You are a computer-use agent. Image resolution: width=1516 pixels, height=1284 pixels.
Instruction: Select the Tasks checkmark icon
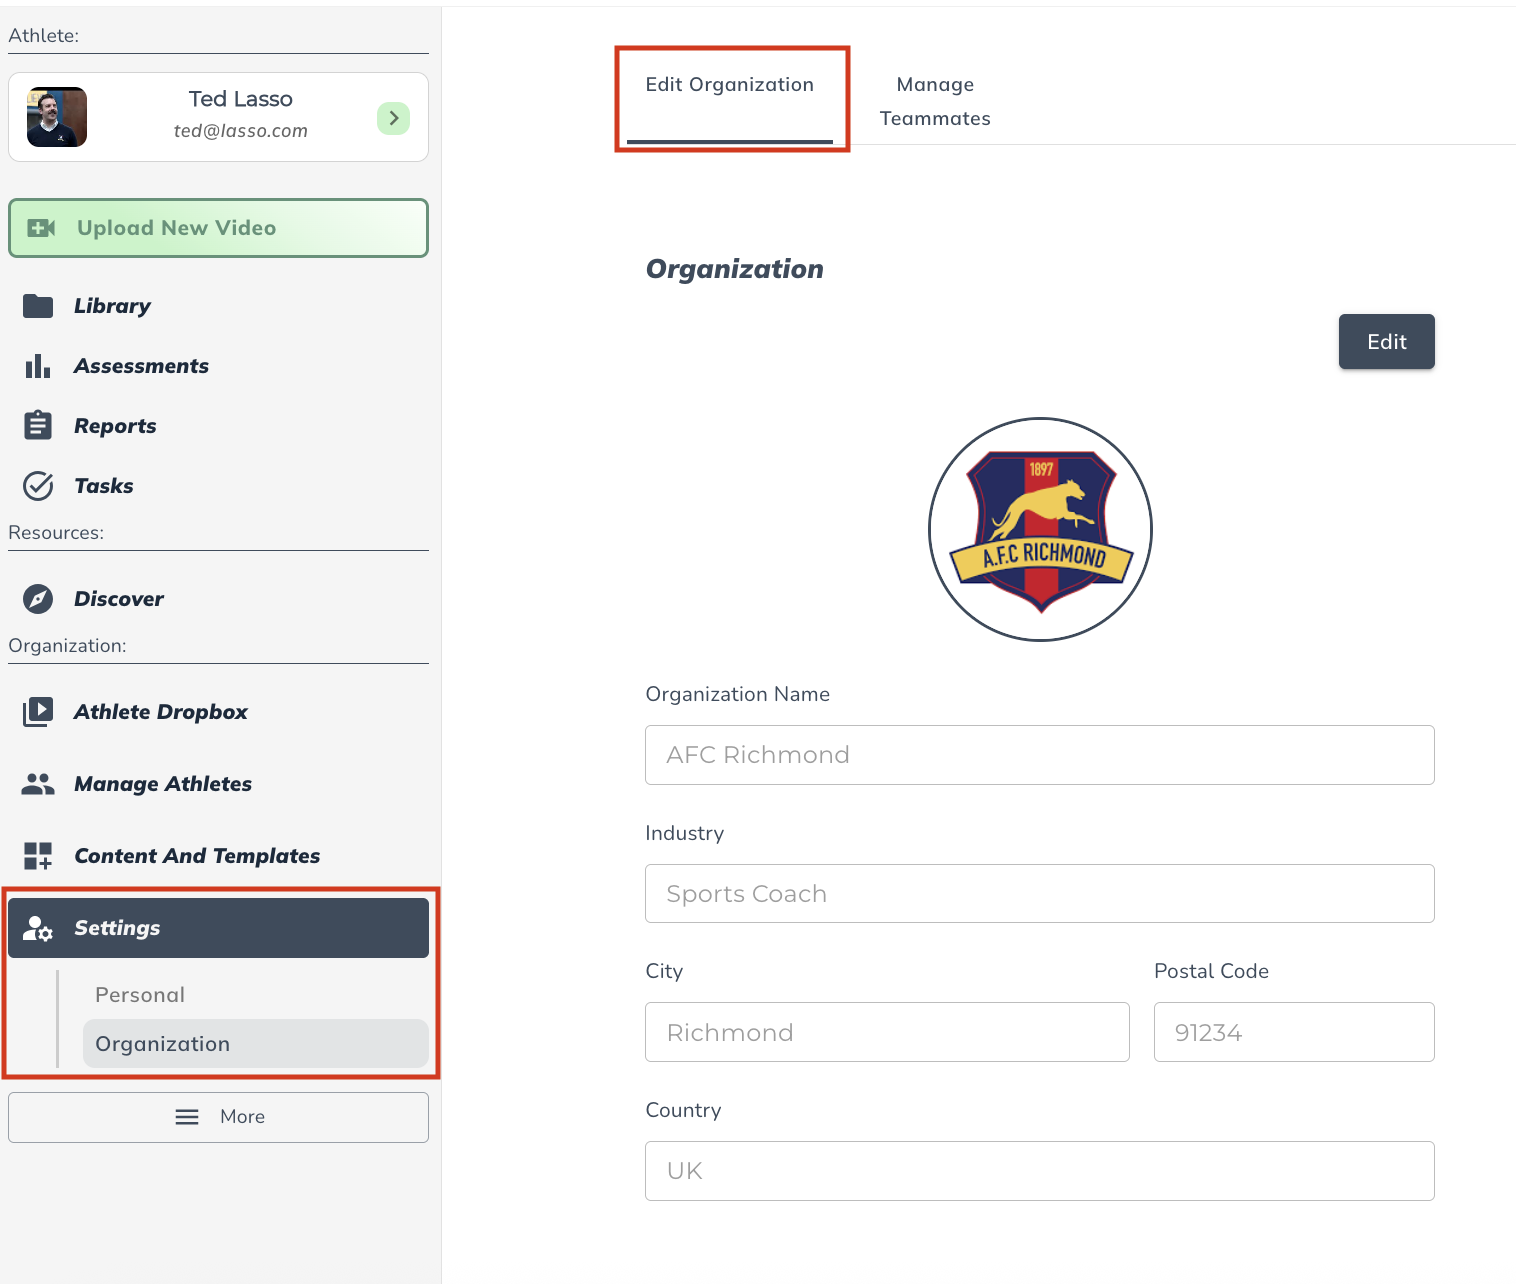[x=38, y=486]
